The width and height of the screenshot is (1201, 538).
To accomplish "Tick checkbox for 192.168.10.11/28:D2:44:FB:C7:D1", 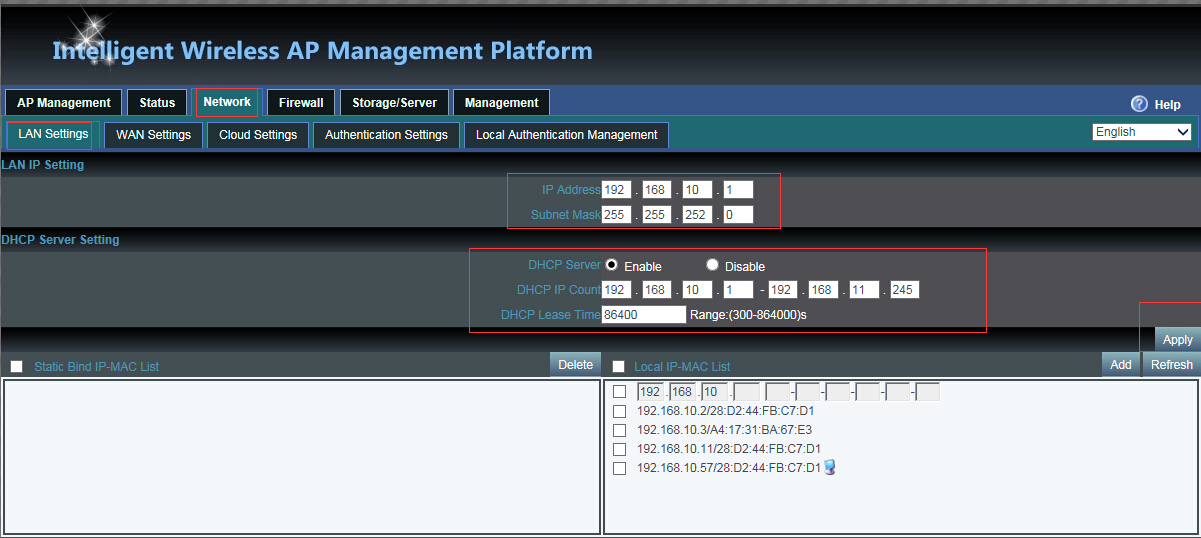I will click(x=620, y=449).
